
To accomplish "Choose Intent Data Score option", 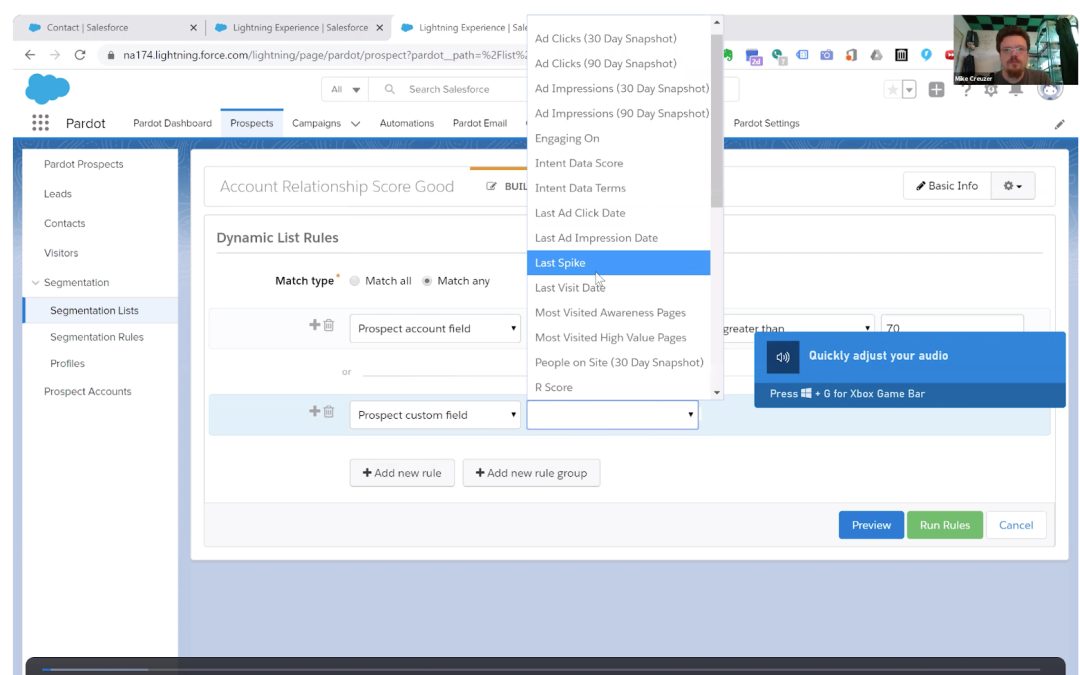I will pyautogui.click(x=619, y=163).
